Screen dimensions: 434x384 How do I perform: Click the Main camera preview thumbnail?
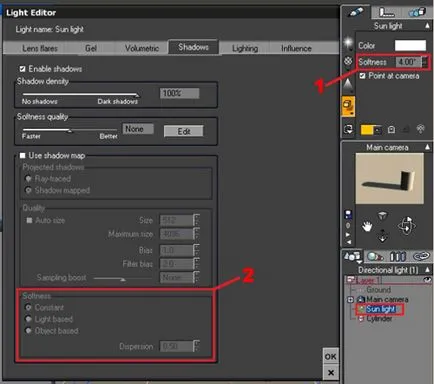(390, 179)
